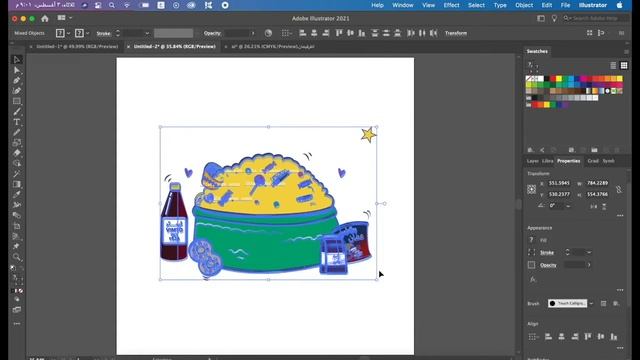Screen dimensions: 640x360
Task: Select the Direct Selection tool
Action: click(17, 70)
